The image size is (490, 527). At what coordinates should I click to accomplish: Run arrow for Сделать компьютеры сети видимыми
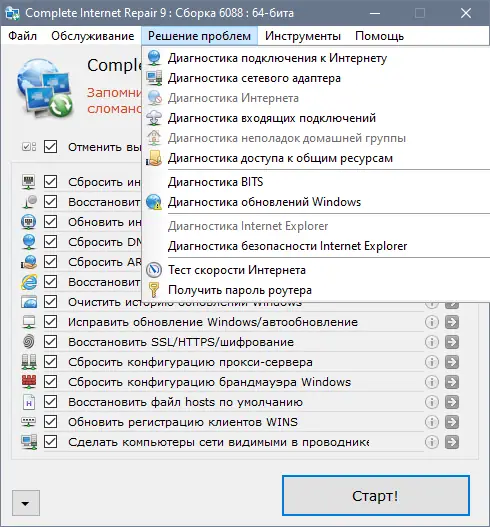(452, 442)
